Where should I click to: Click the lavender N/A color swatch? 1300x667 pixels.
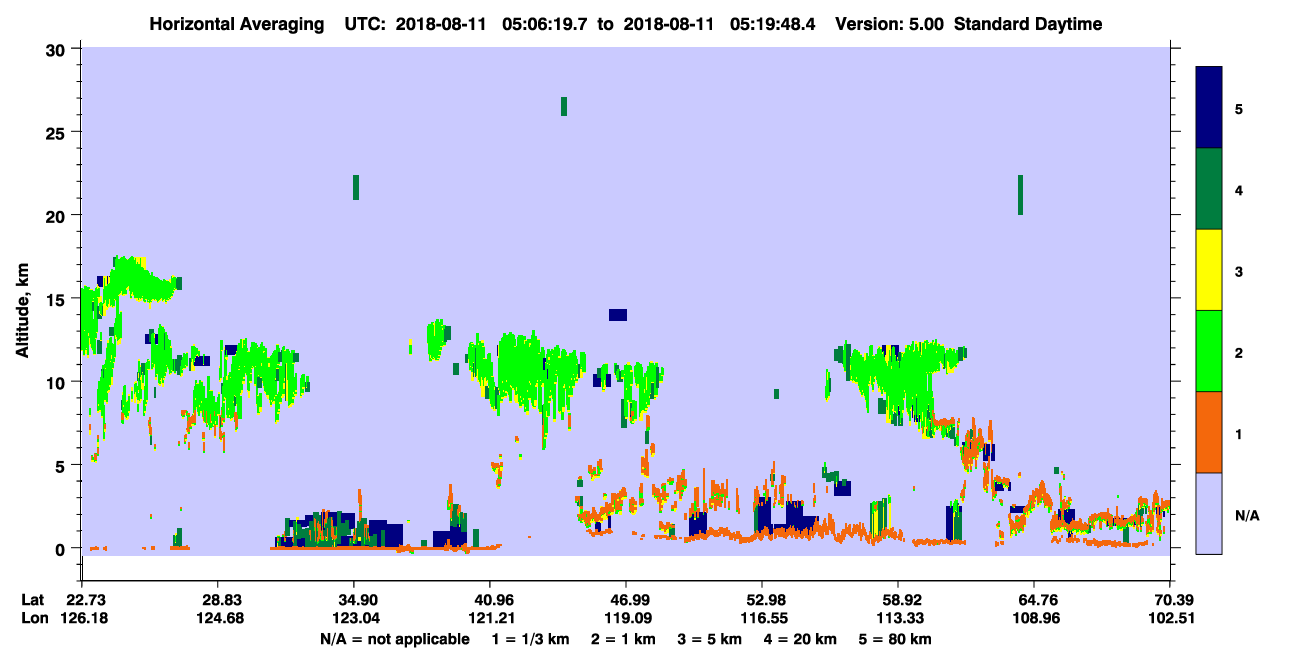1209,513
